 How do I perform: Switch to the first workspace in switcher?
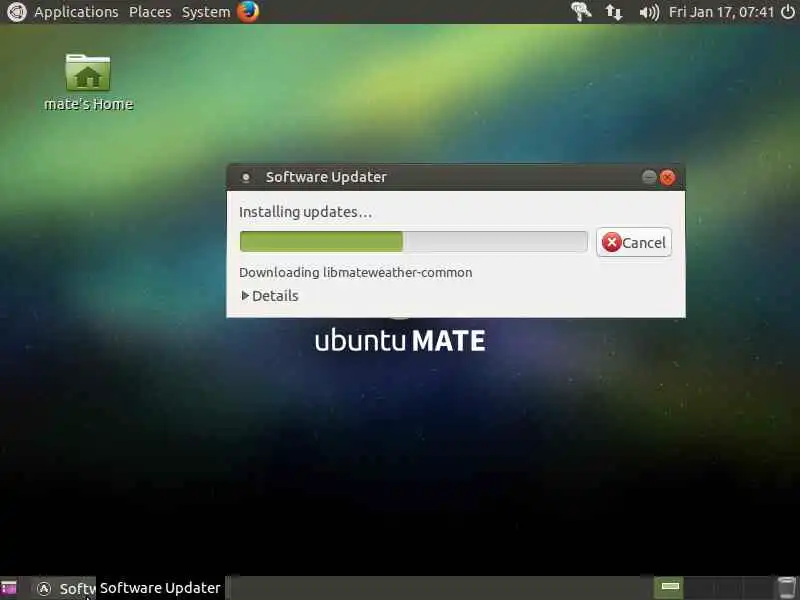[x=669, y=588]
